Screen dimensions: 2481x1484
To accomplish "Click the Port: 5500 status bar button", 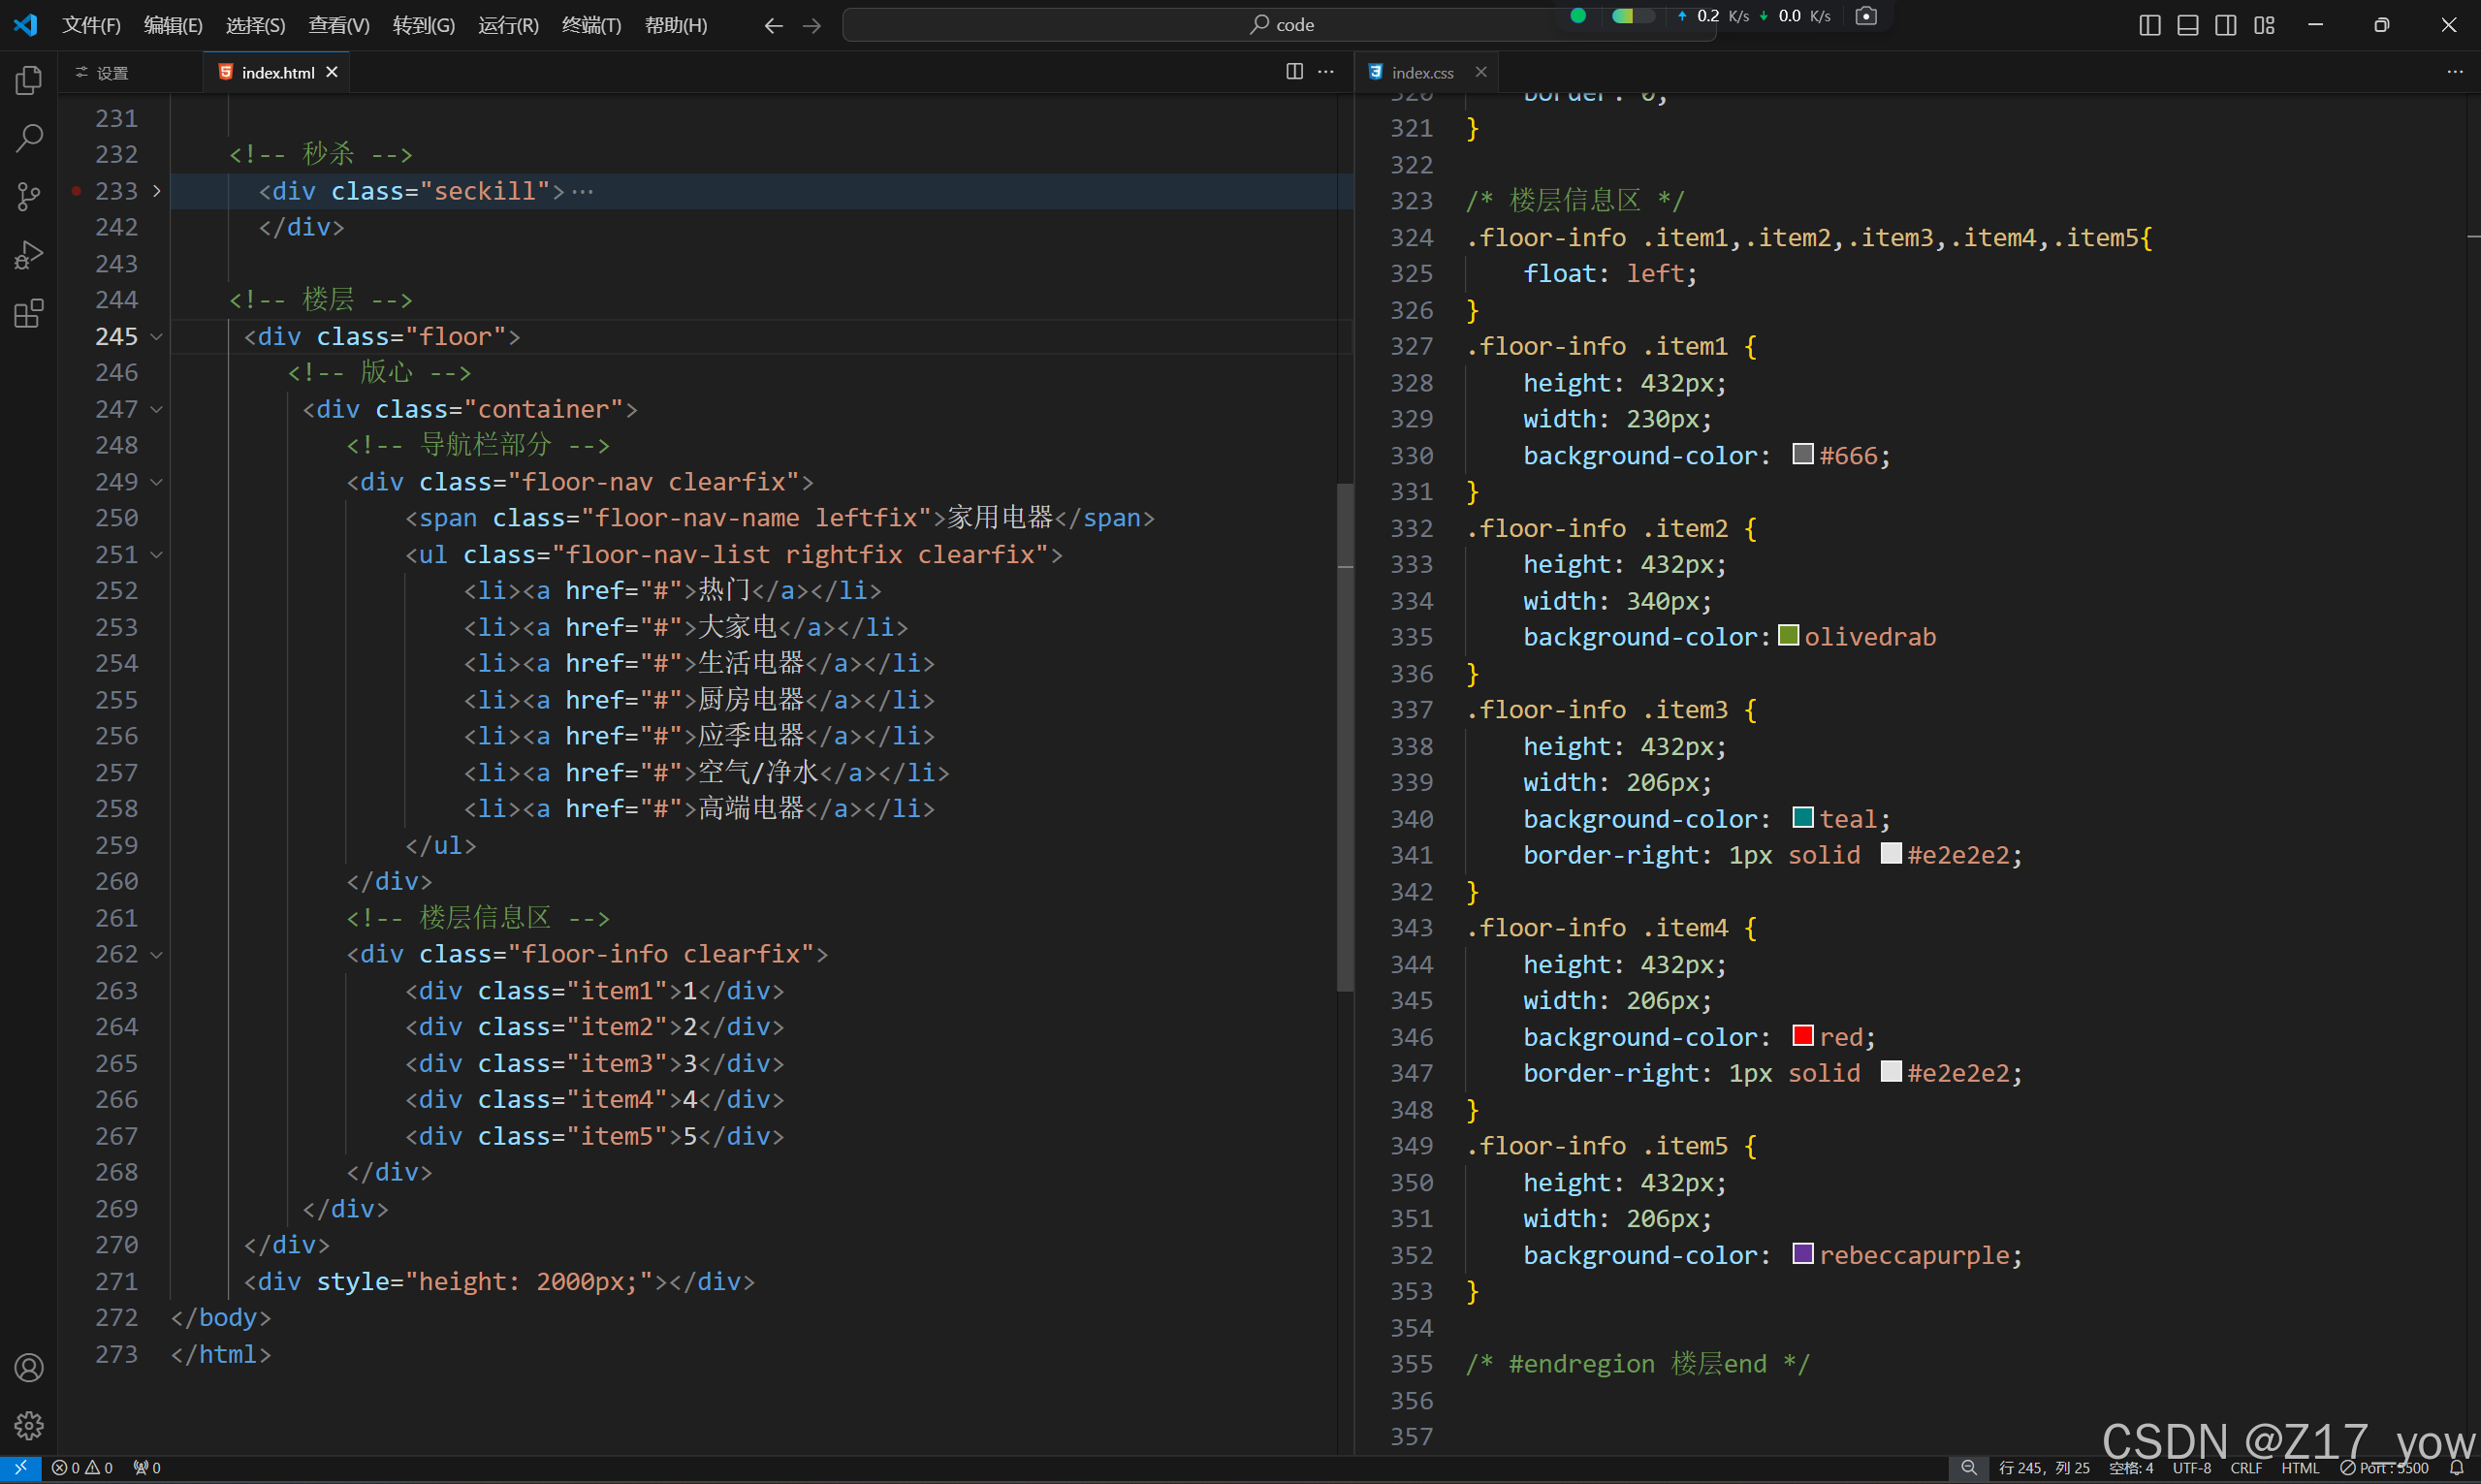I will 2385,1468.
